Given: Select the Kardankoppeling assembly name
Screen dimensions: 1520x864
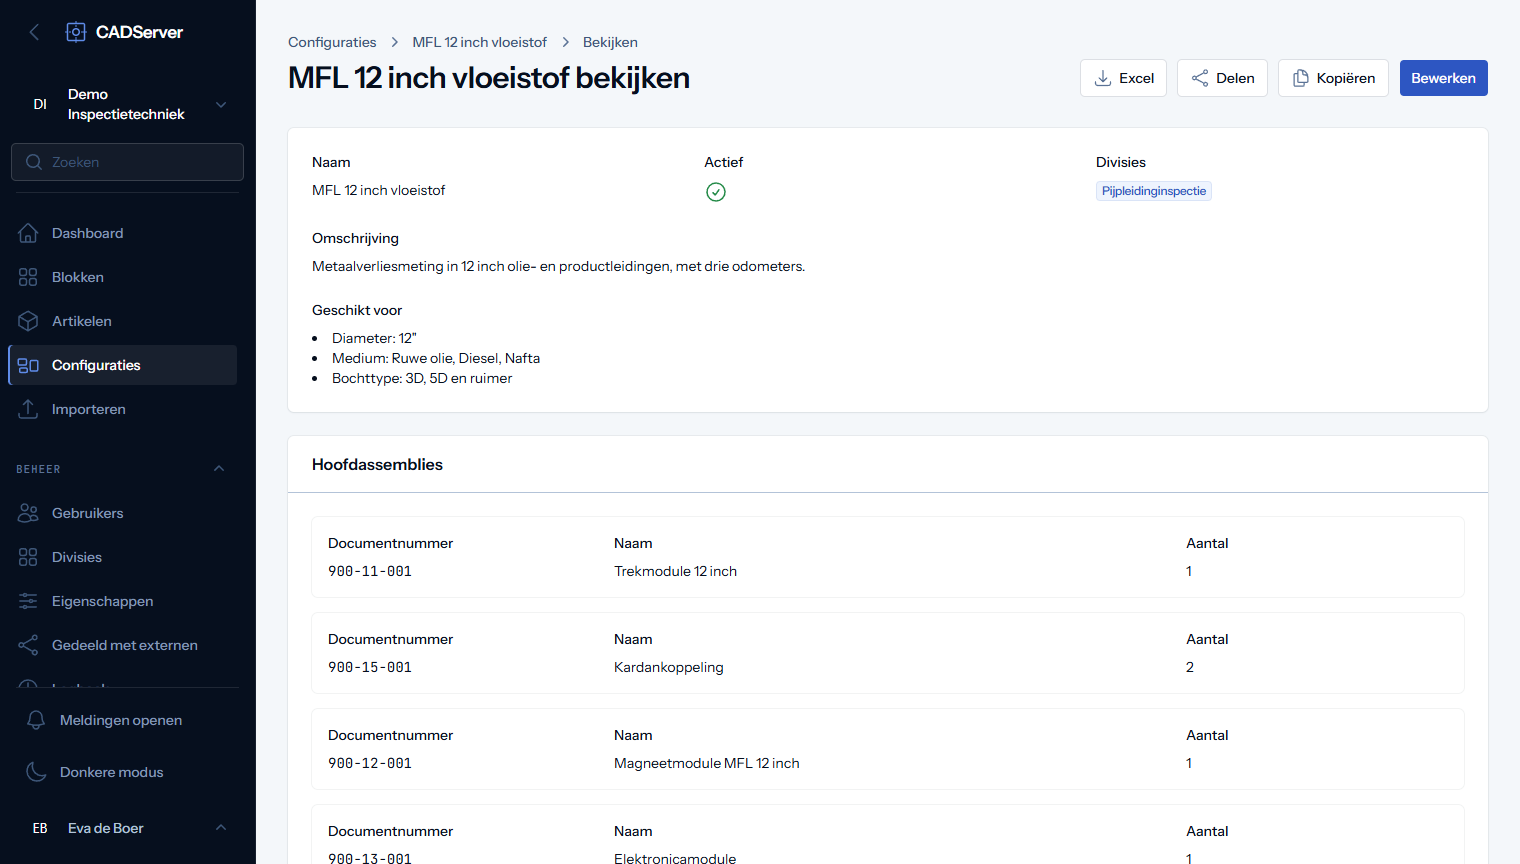Looking at the screenshot, I should [x=669, y=667].
